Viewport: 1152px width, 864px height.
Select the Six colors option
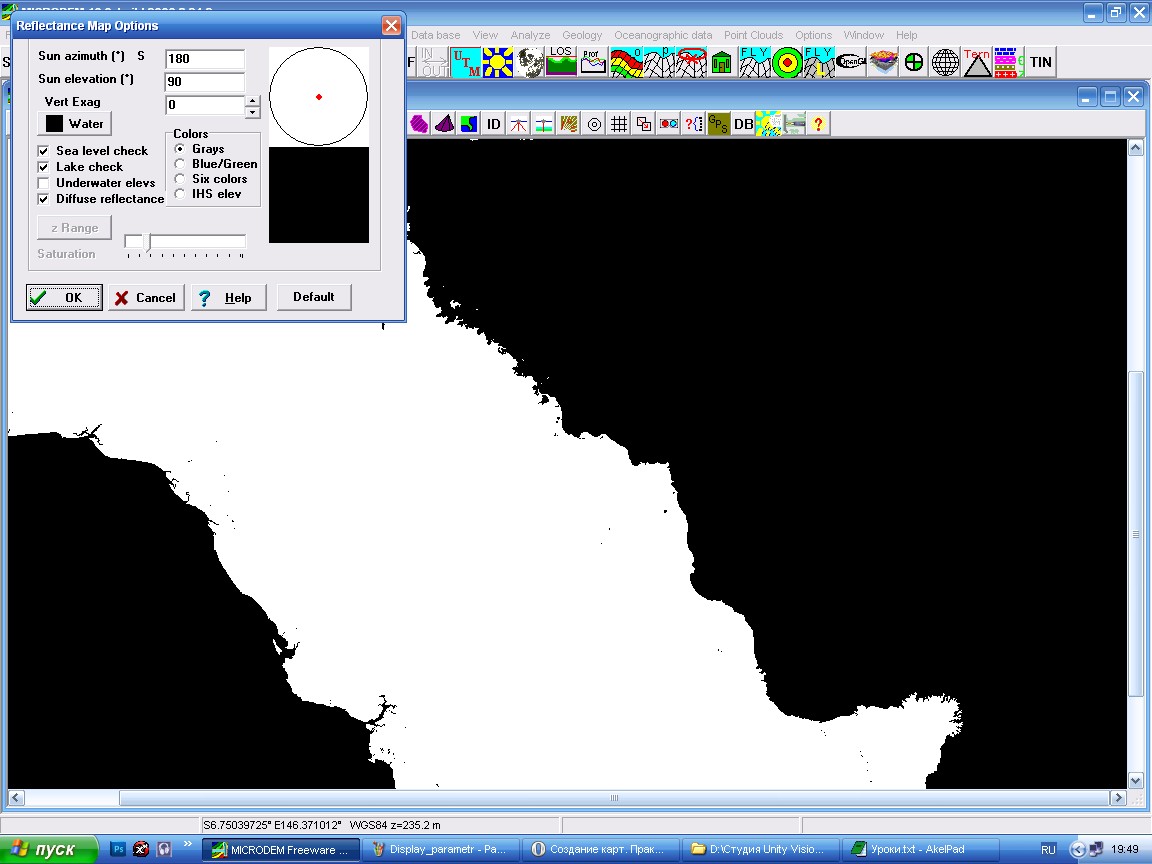click(179, 179)
